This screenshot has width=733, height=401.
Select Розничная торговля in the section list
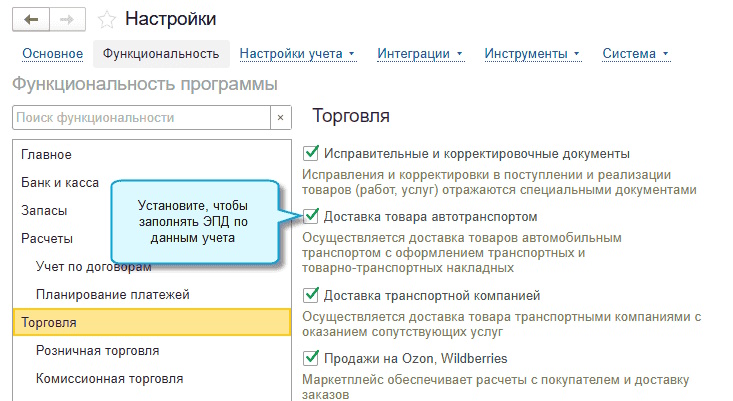coord(152,351)
